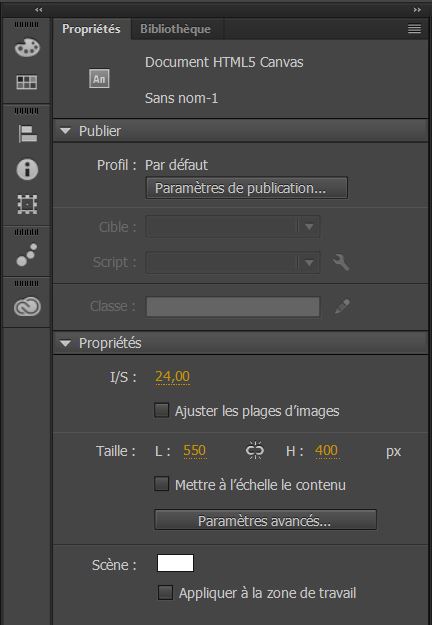Open Paramètres avancés button
This screenshot has height=625, width=432.
(265, 520)
